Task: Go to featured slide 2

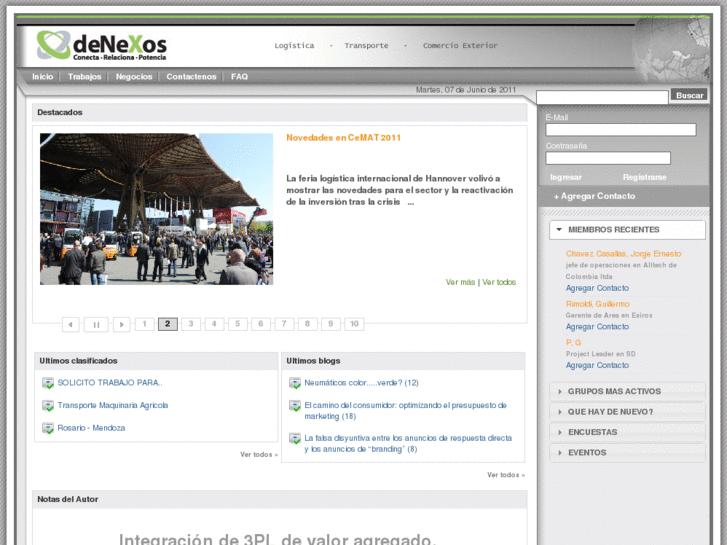Action: click(168, 324)
